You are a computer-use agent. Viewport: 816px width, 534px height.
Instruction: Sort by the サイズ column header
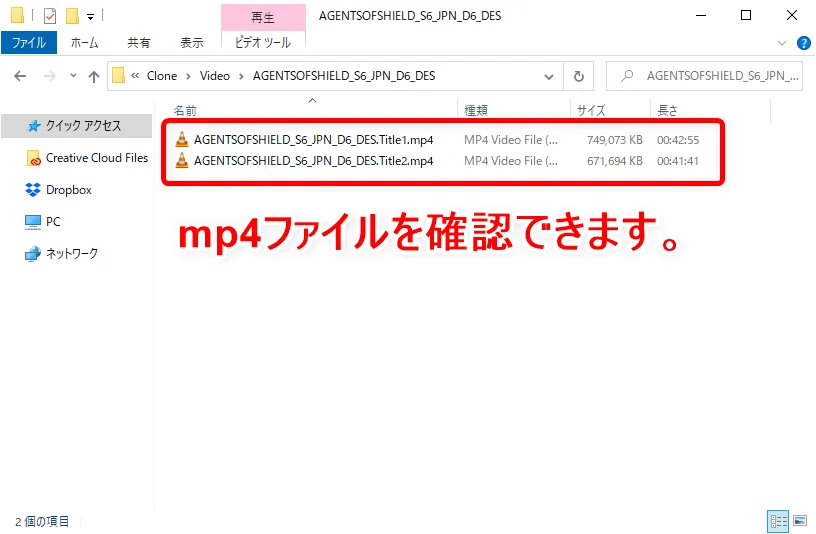[x=591, y=110]
